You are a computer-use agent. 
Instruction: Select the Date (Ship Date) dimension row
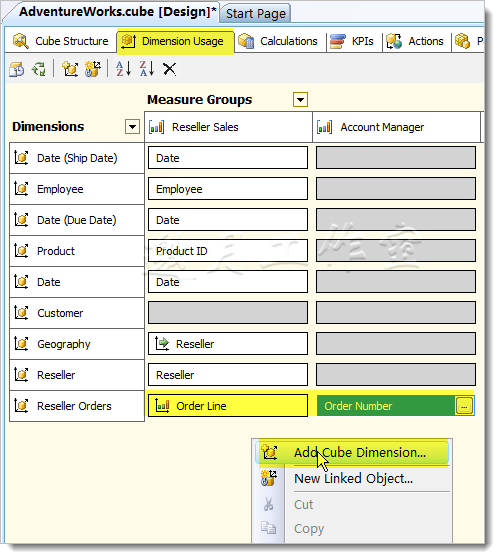coord(77,158)
